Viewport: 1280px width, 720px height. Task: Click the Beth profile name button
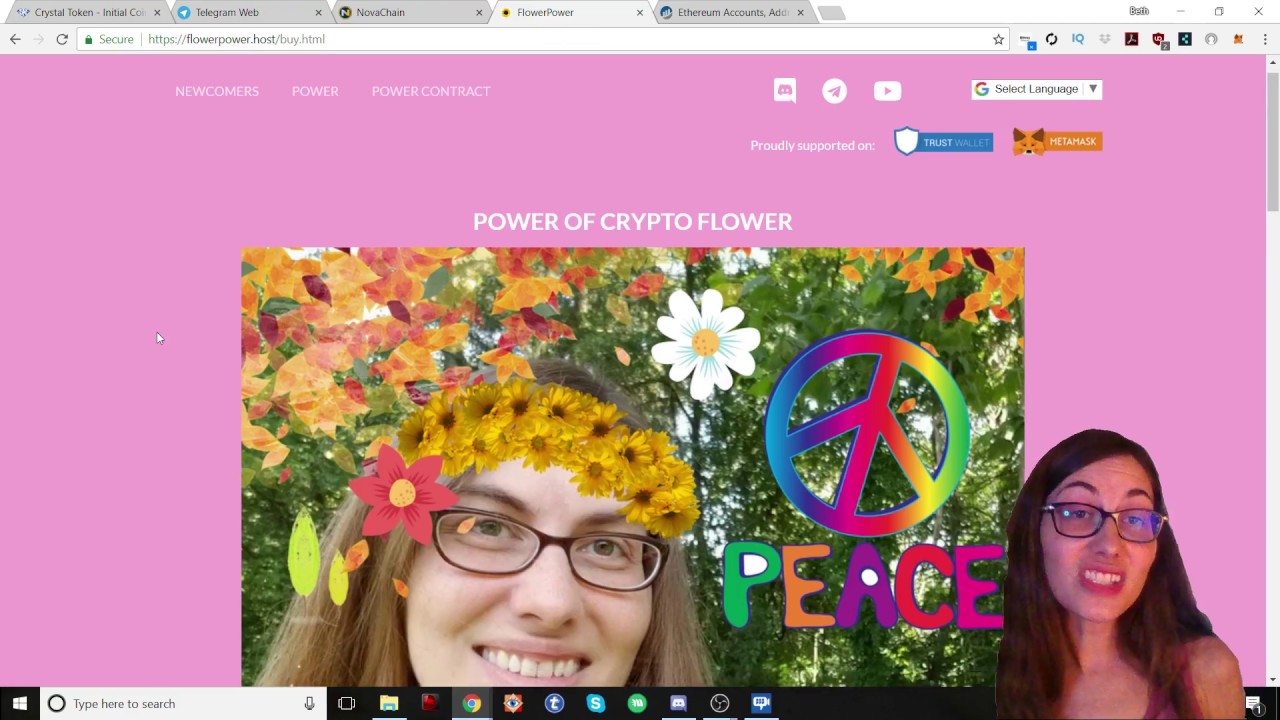[1139, 11]
